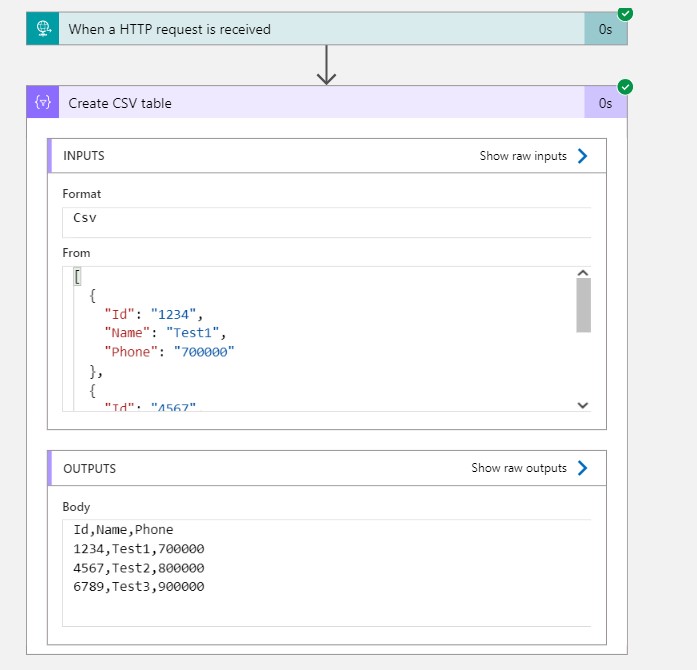Open raw inputs via the blue chevron
697x670 pixels.
(582, 156)
